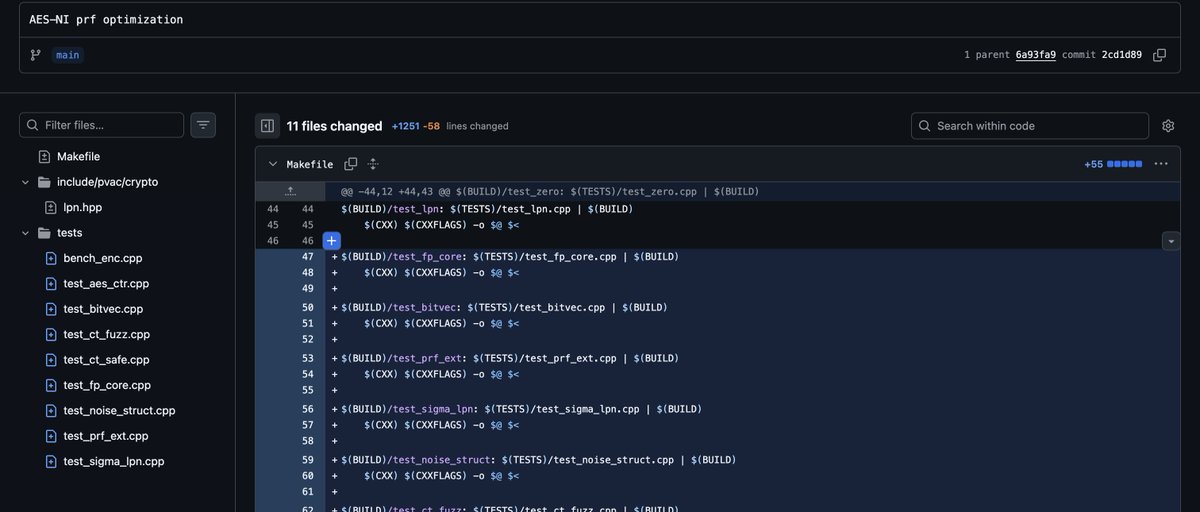Click the -58 deletions count
Screen dimensions: 1200x512
point(432,126)
